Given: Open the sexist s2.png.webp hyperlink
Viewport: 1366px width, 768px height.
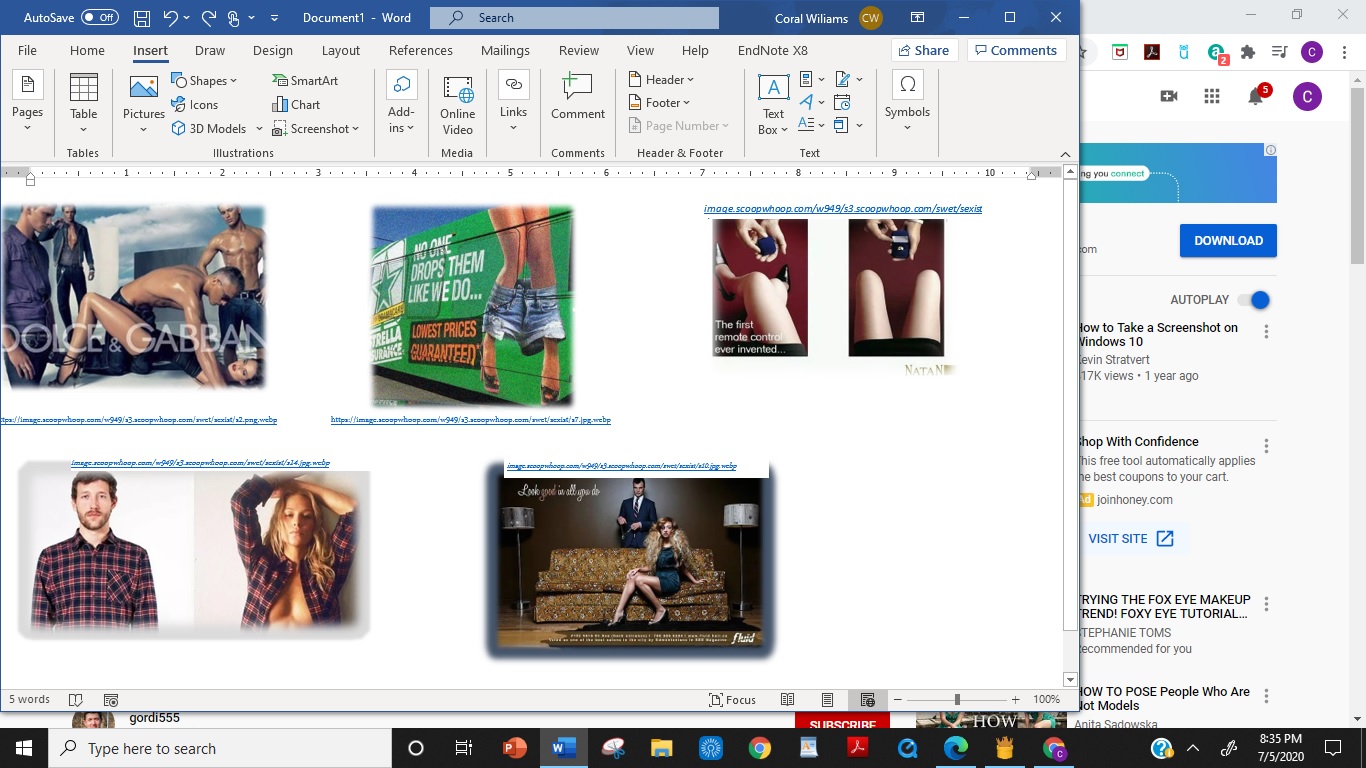Looking at the screenshot, I should [x=139, y=420].
